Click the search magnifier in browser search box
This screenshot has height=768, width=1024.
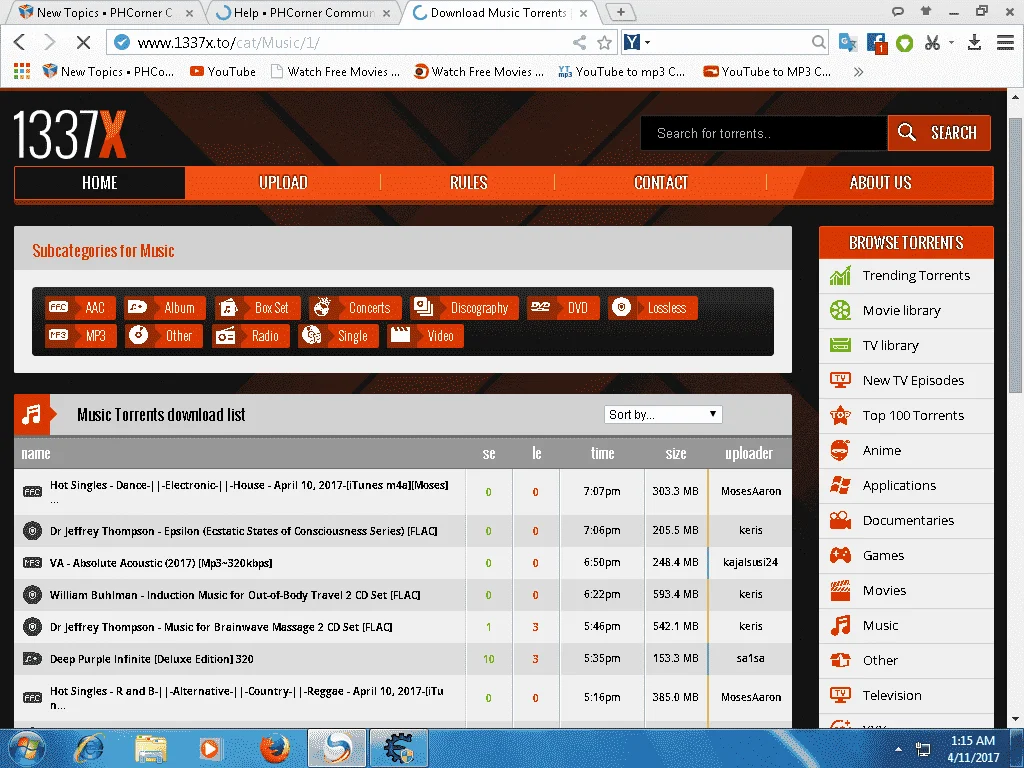point(818,42)
